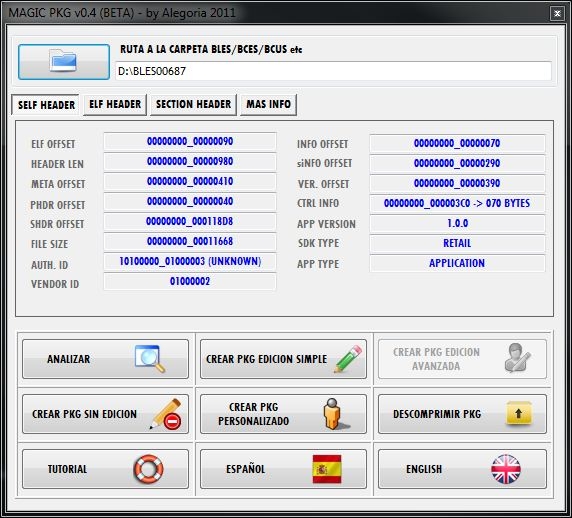Click the magnifying glass Analizar icon

click(150, 359)
